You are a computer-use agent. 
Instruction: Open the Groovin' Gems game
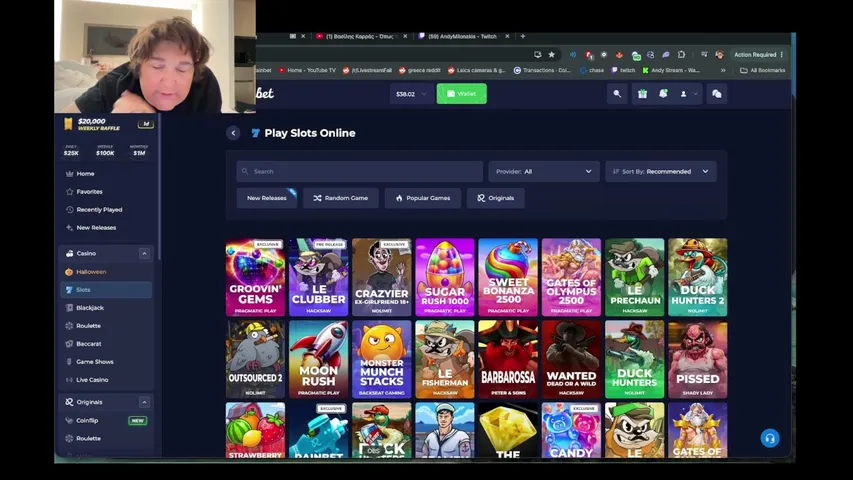click(255, 277)
